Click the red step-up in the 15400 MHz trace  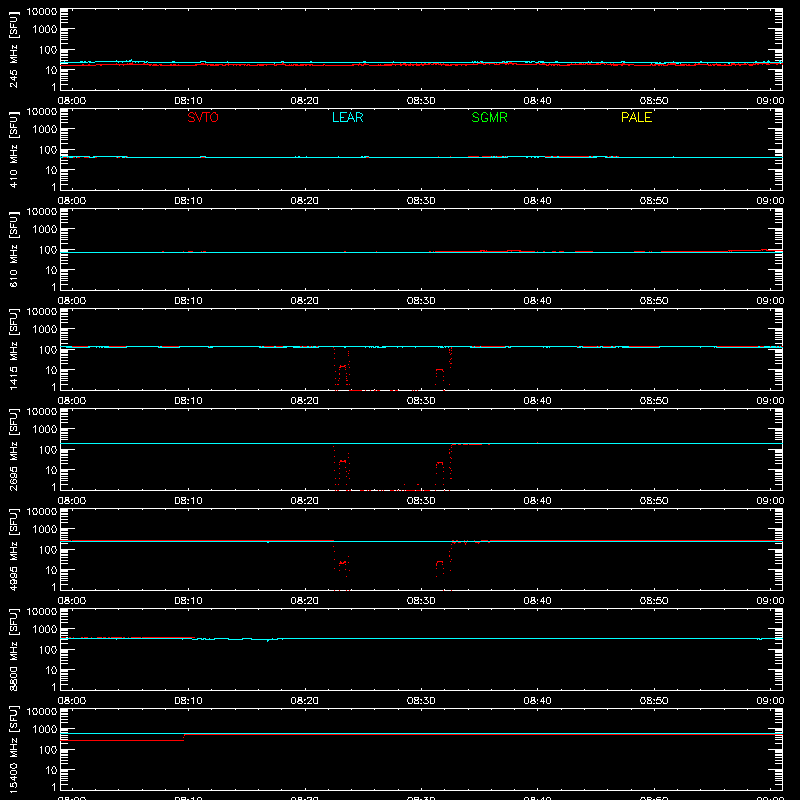pyautogui.click(x=184, y=737)
